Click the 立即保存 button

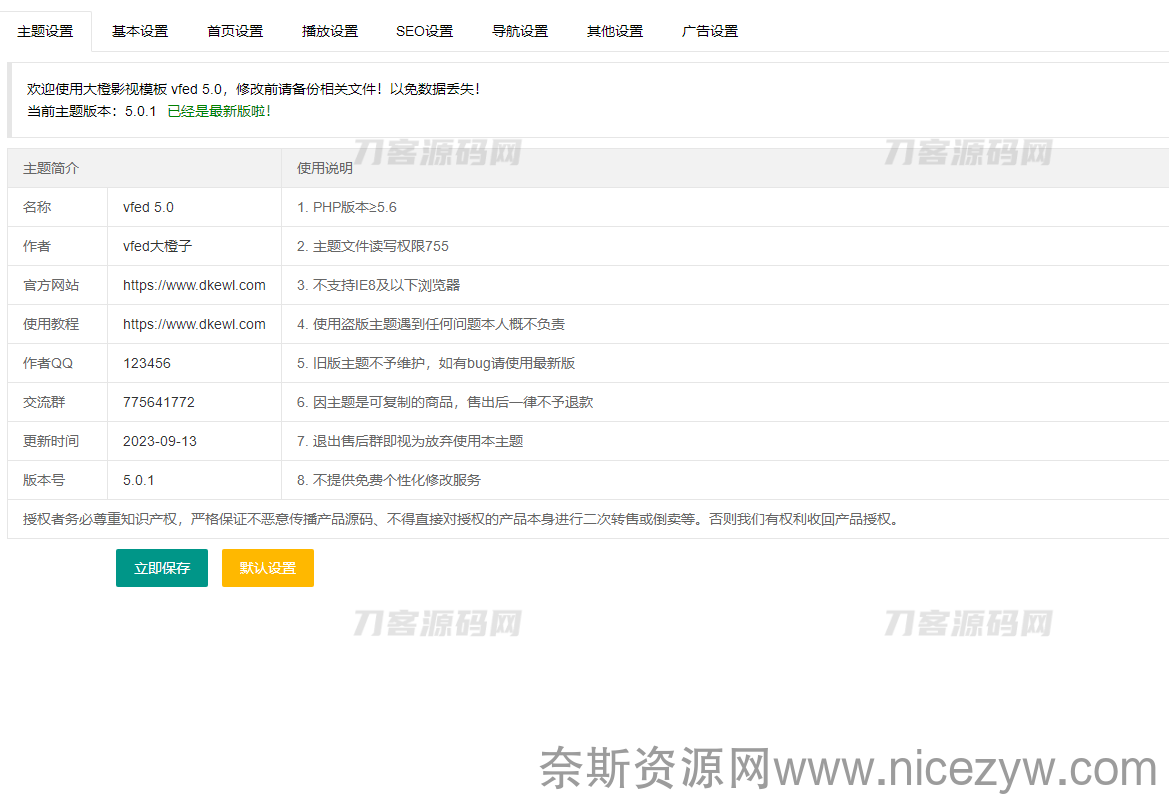pos(162,568)
